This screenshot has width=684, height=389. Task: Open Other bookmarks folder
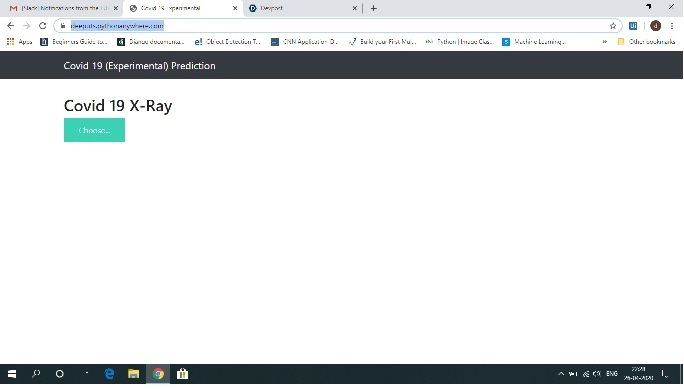tap(646, 42)
